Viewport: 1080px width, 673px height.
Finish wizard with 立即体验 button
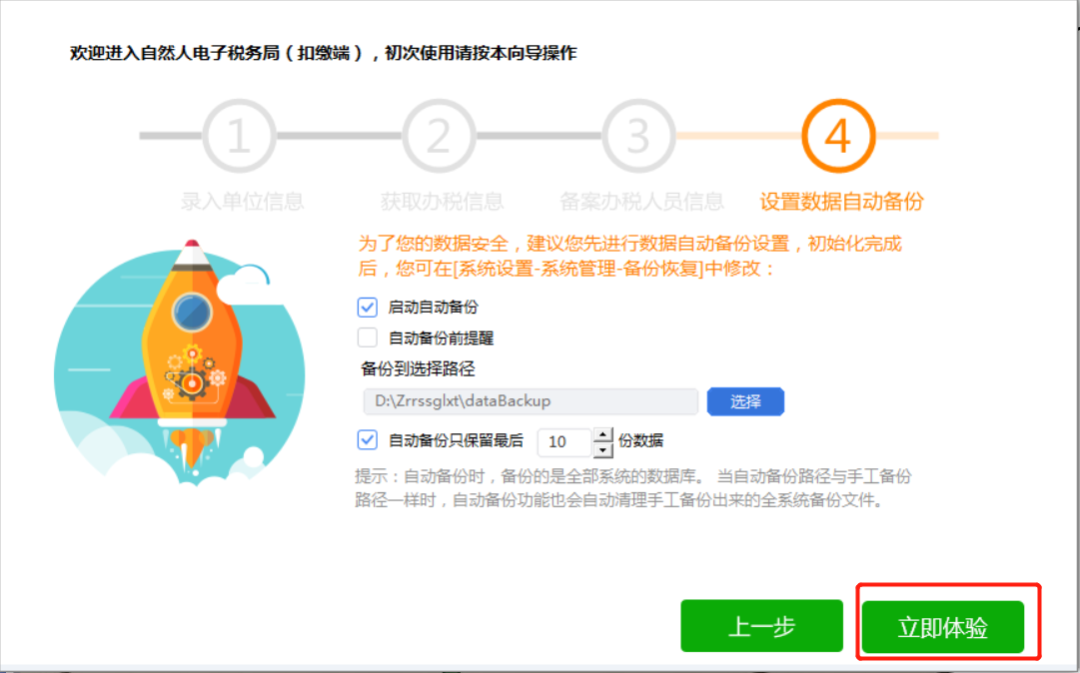(x=943, y=627)
